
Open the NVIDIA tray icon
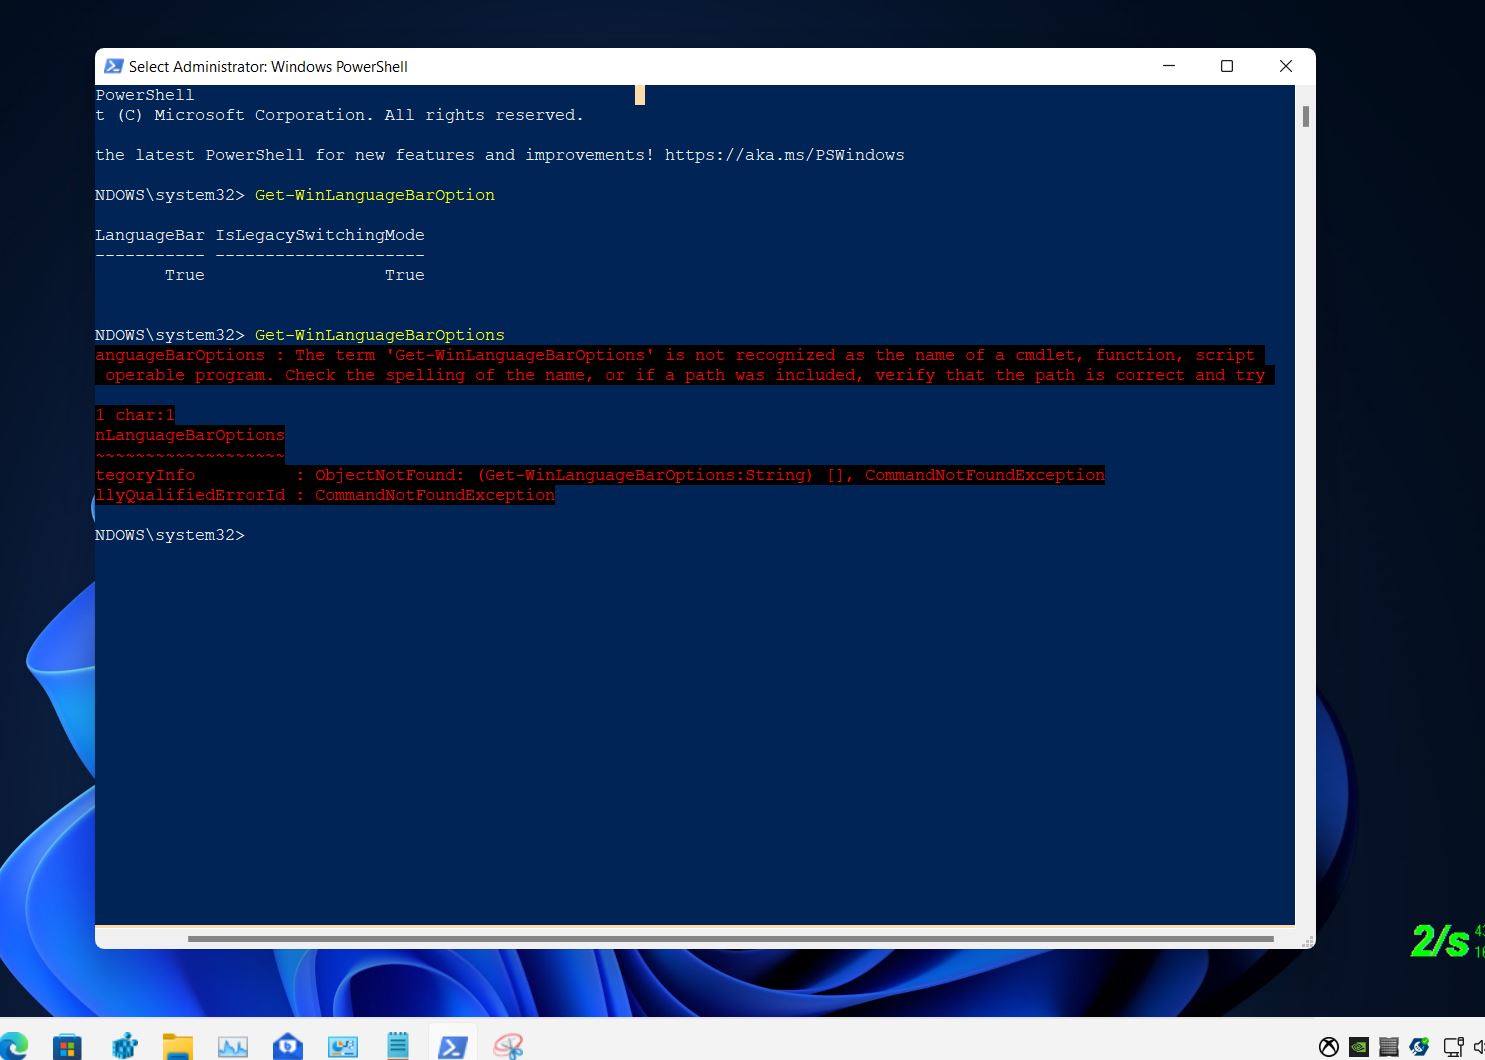coord(1359,1047)
